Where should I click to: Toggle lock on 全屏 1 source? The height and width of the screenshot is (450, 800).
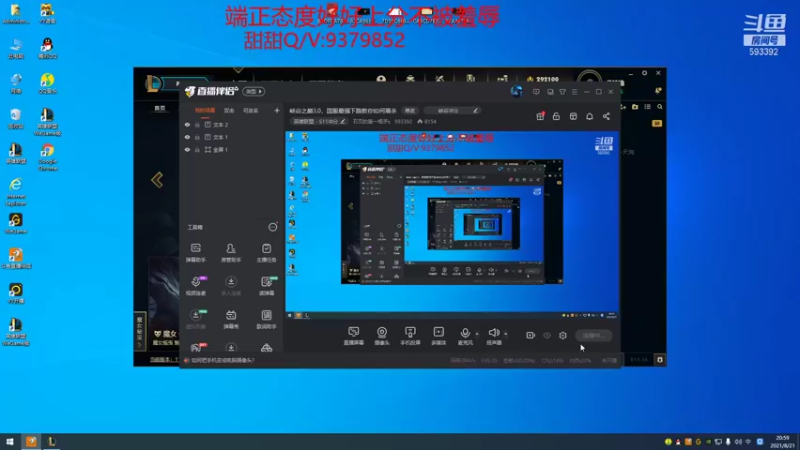[197, 149]
